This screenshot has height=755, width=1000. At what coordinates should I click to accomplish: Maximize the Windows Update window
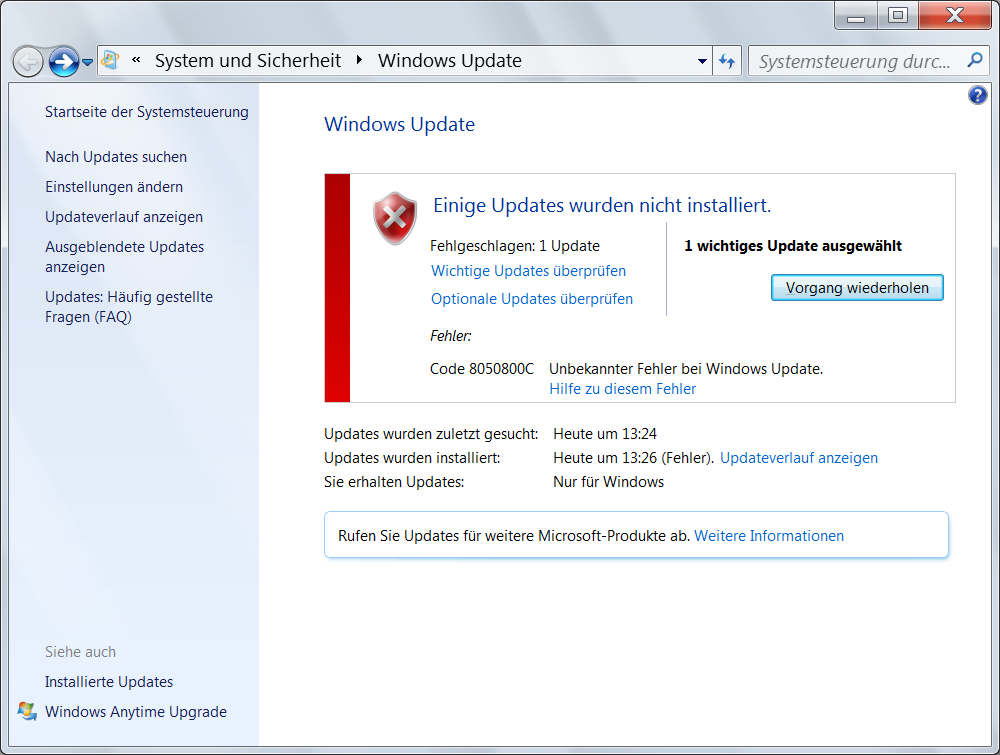click(x=898, y=16)
